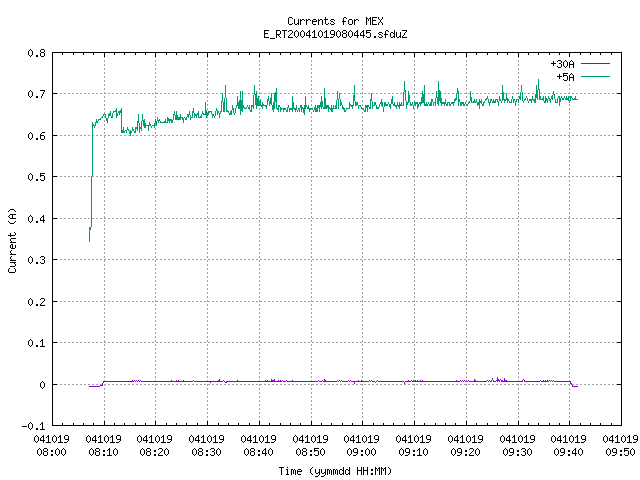640x480 pixels.
Task: Click the 0.3 y-axis tick label
Action: coord(36,260)
